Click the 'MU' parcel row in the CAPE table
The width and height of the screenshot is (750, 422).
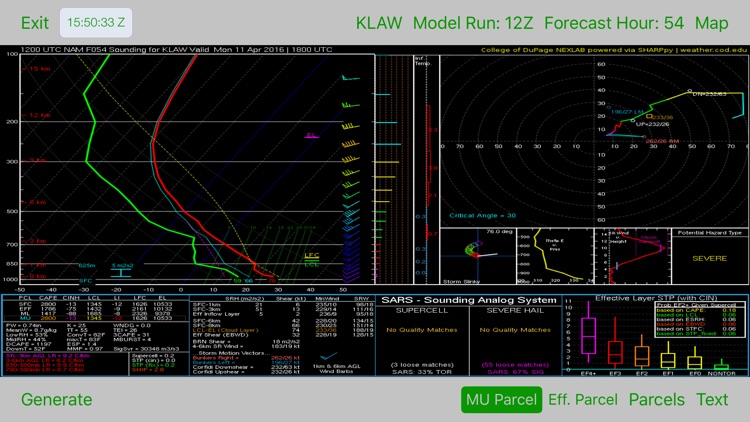tap(96, 318)
